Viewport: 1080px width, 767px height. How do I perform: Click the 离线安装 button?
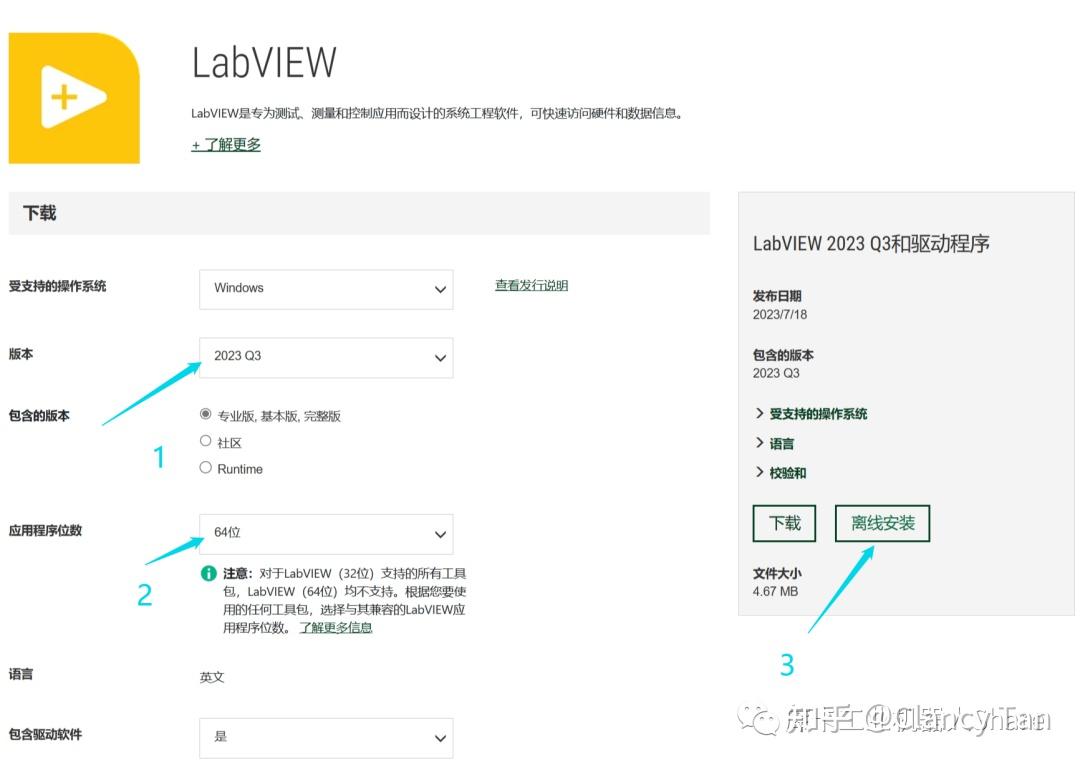(882, 523)
